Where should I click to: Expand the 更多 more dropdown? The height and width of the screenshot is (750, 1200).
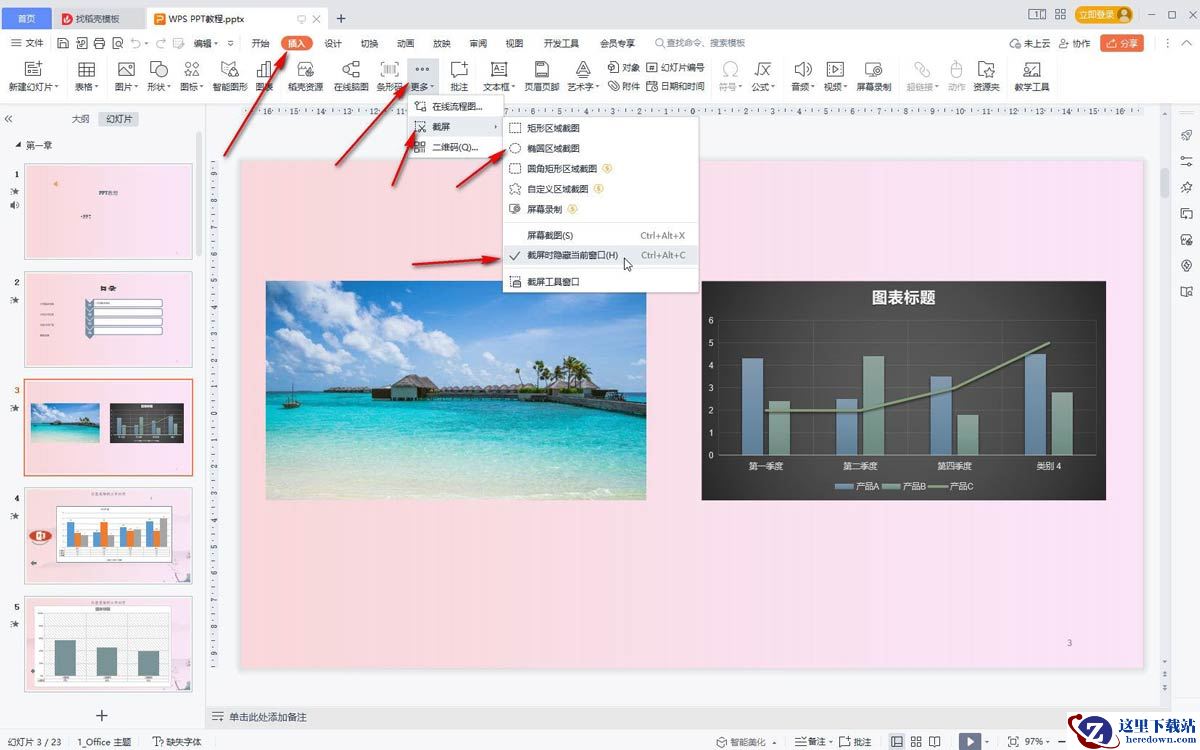[422, 76]
